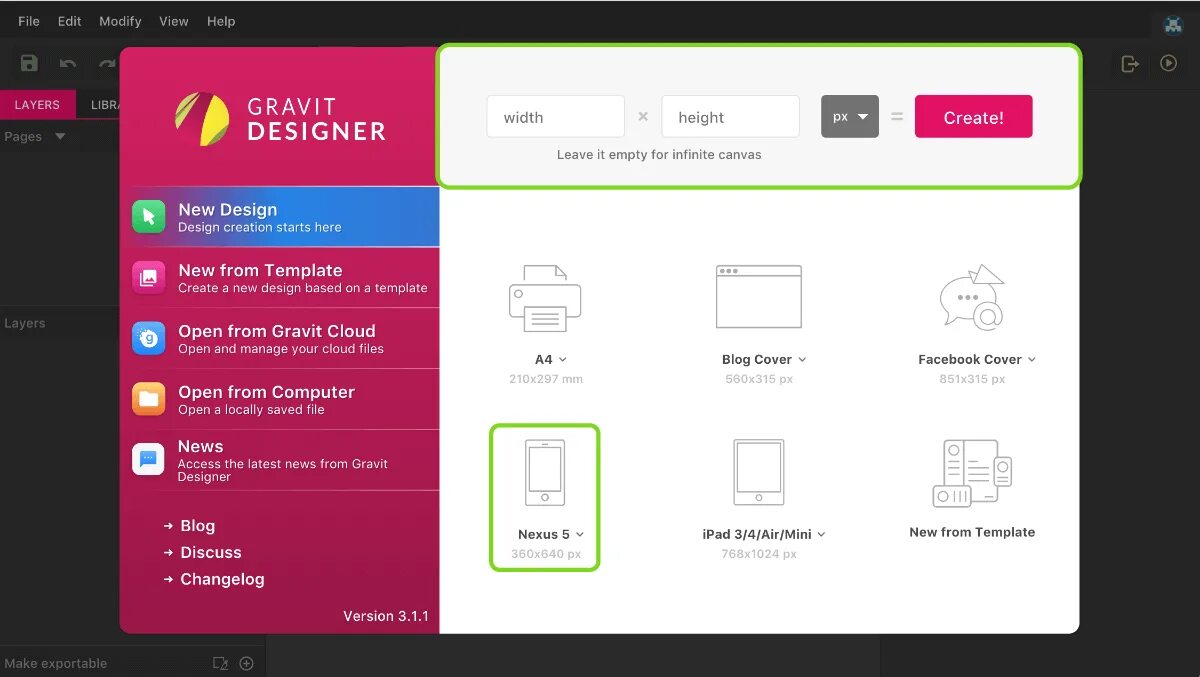The height and width of the screenshot is (677, 1200).
Task: Click the New Design cursor icon
Action: click(x=148, y=217)
